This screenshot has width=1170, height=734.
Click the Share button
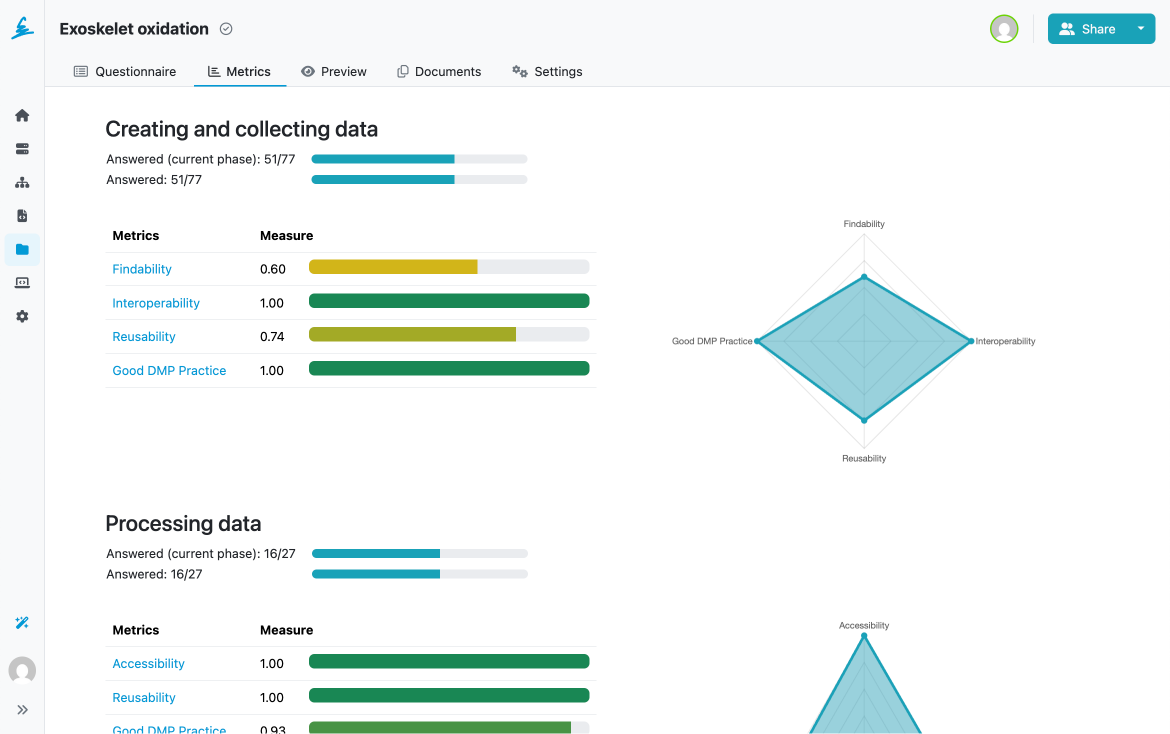point(1087,29)
